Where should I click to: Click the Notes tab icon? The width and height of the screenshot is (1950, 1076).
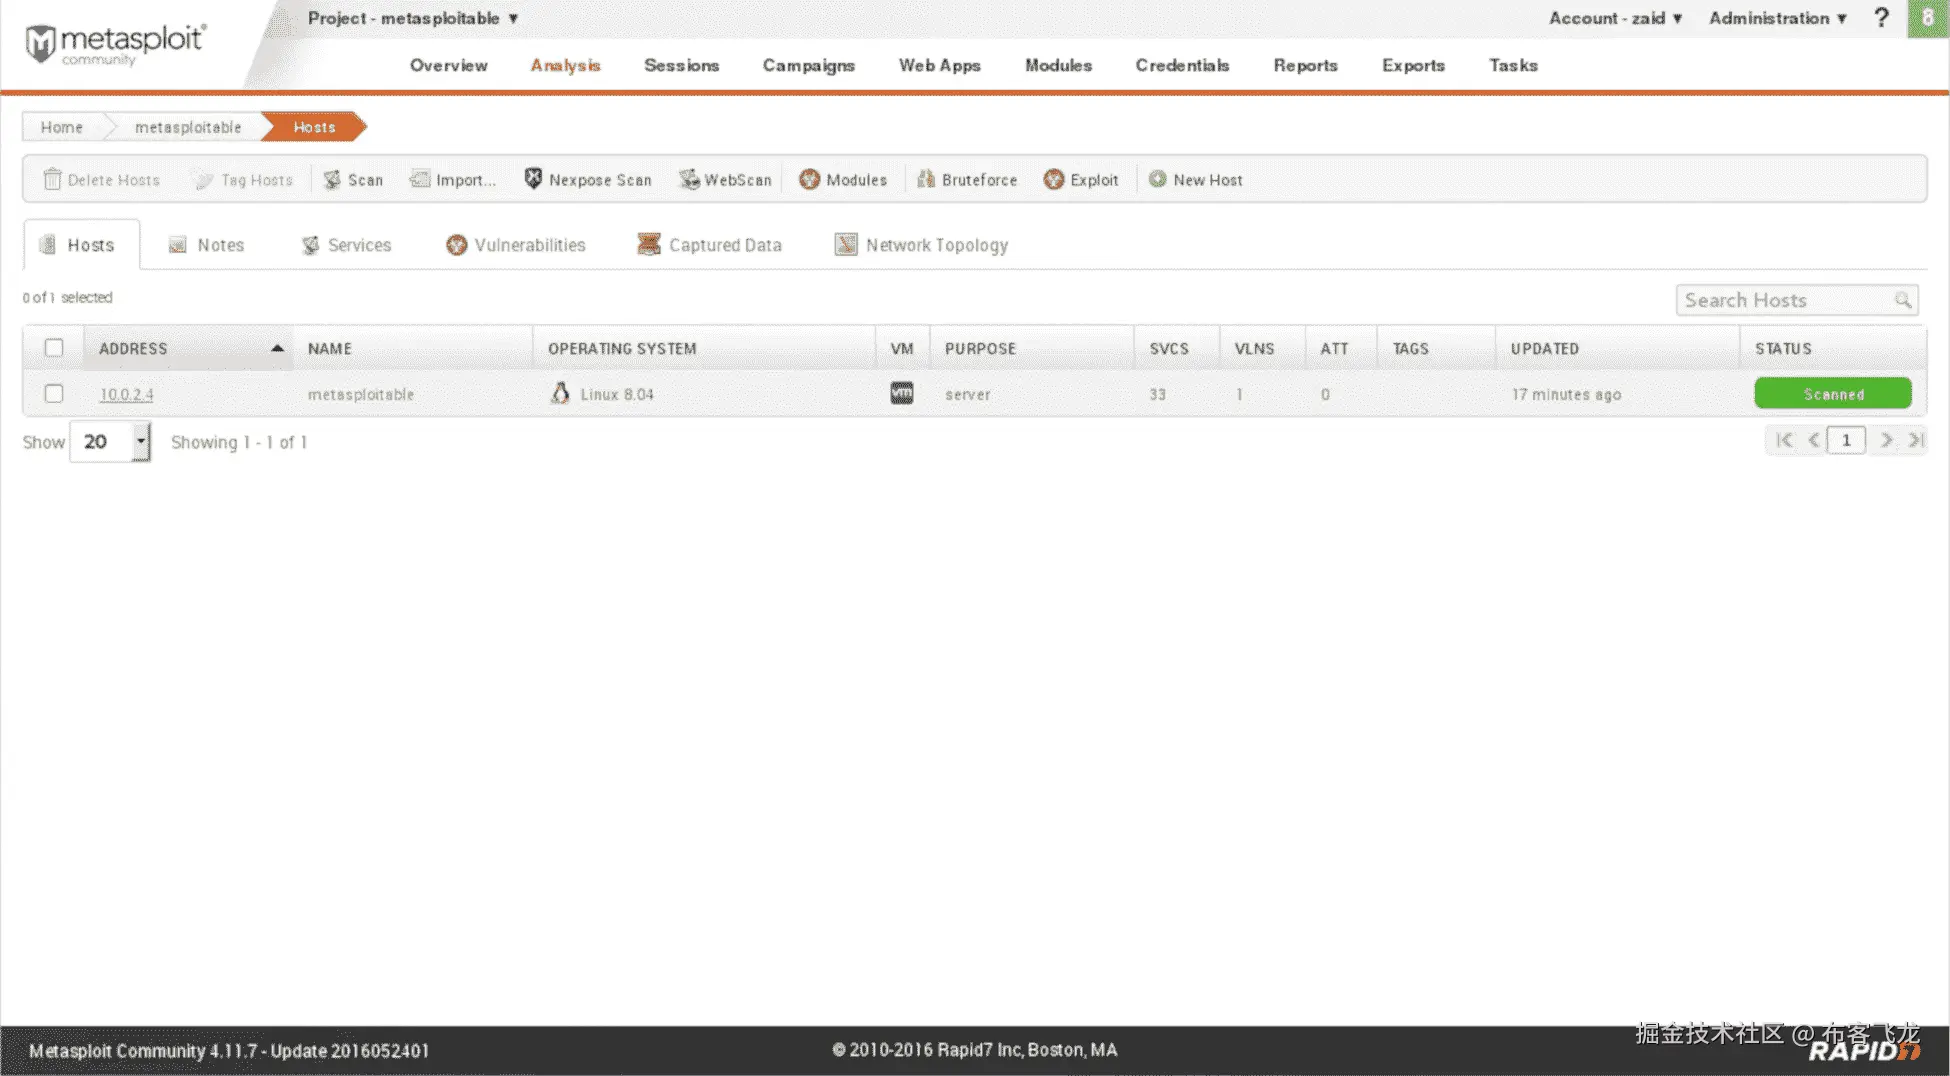177,245
